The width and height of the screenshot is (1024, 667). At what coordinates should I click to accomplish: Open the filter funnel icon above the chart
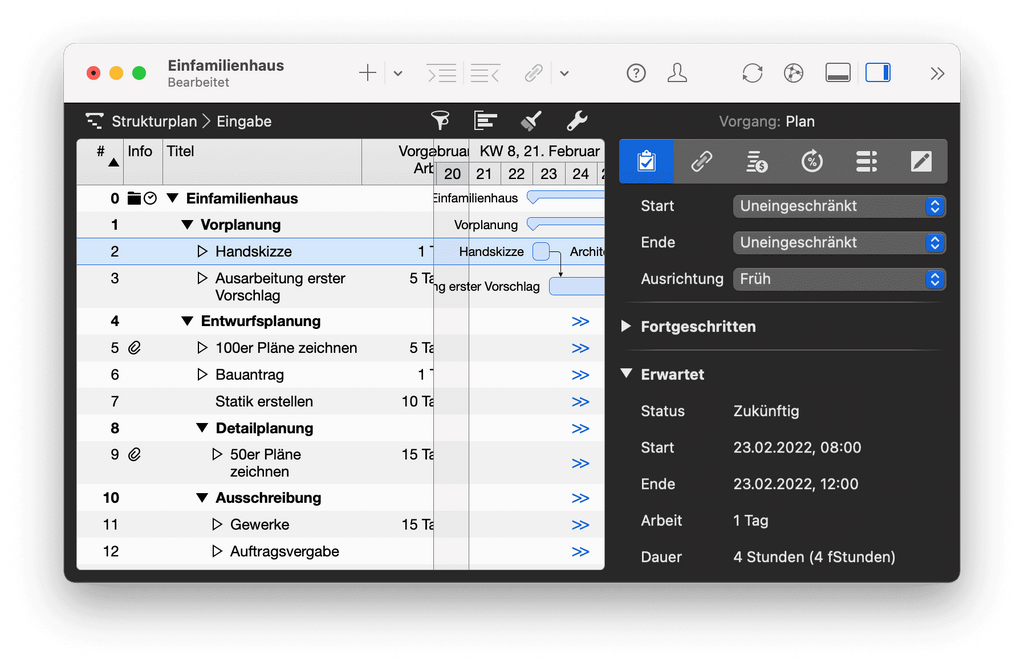point(440,120)
